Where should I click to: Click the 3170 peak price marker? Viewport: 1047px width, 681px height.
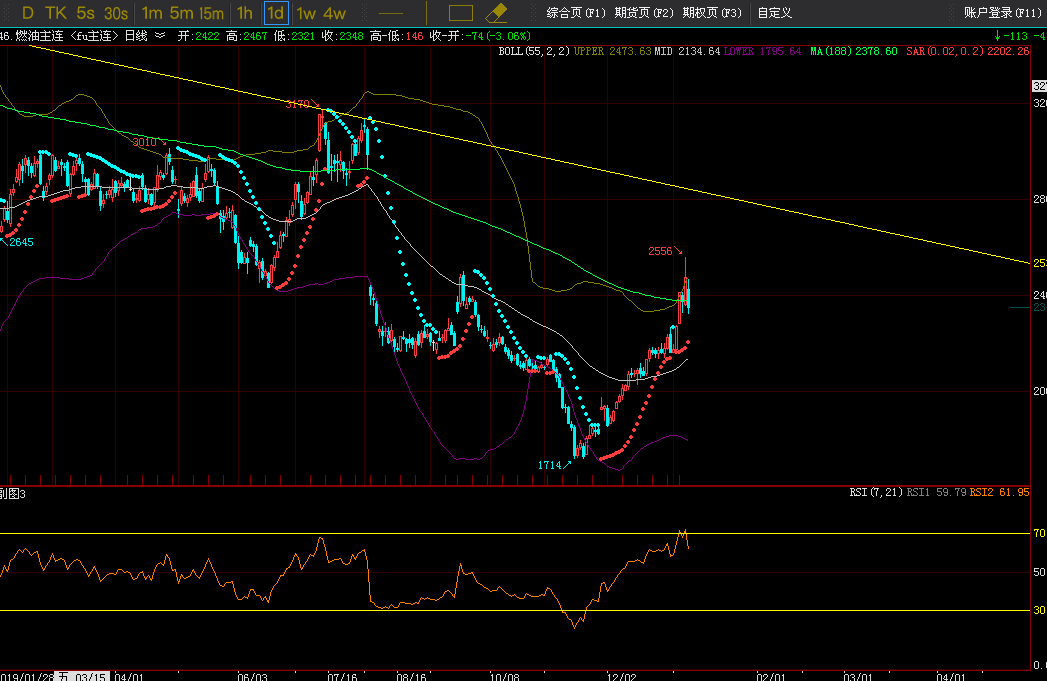click(x=297, y=104)
